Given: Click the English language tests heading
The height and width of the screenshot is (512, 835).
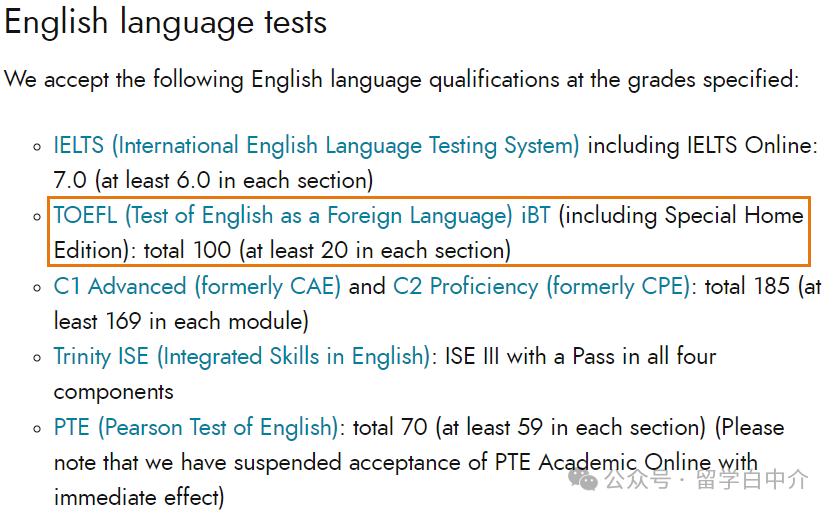Looking at the screenshot, I should click(x=166, y=22).
